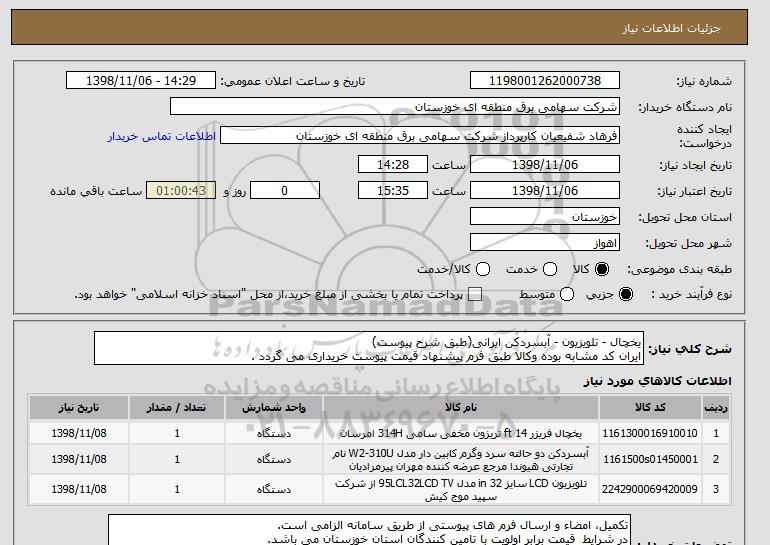Click the buyer organization name field
Viewport: 770px width, 545px height.
395,107
